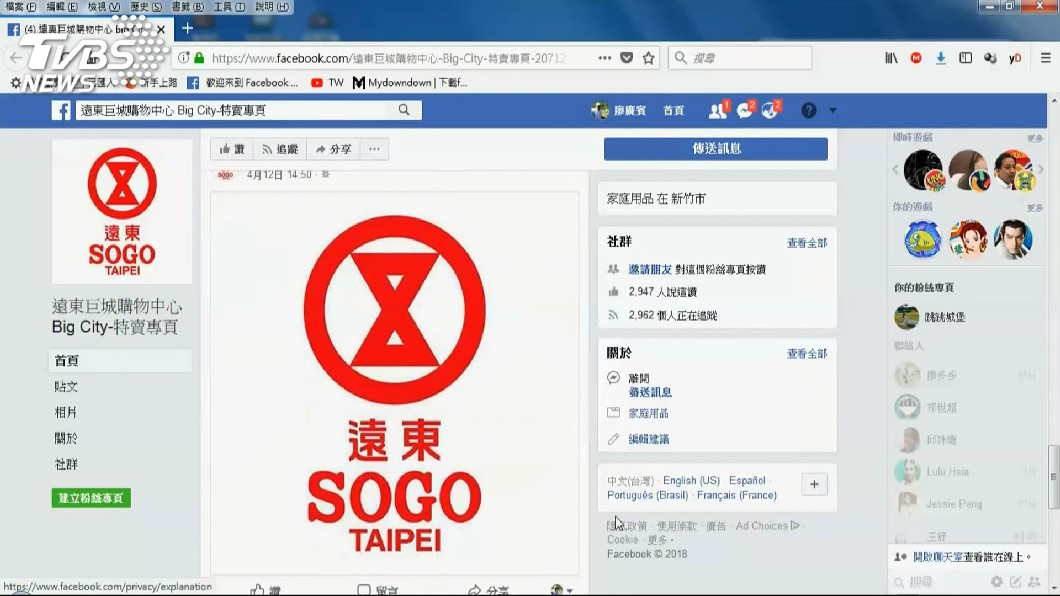Image resolution: width=1060 pixels, height=596 pixels.
Task: Click 發送訊息 link in about section
Action: point(650,392)
